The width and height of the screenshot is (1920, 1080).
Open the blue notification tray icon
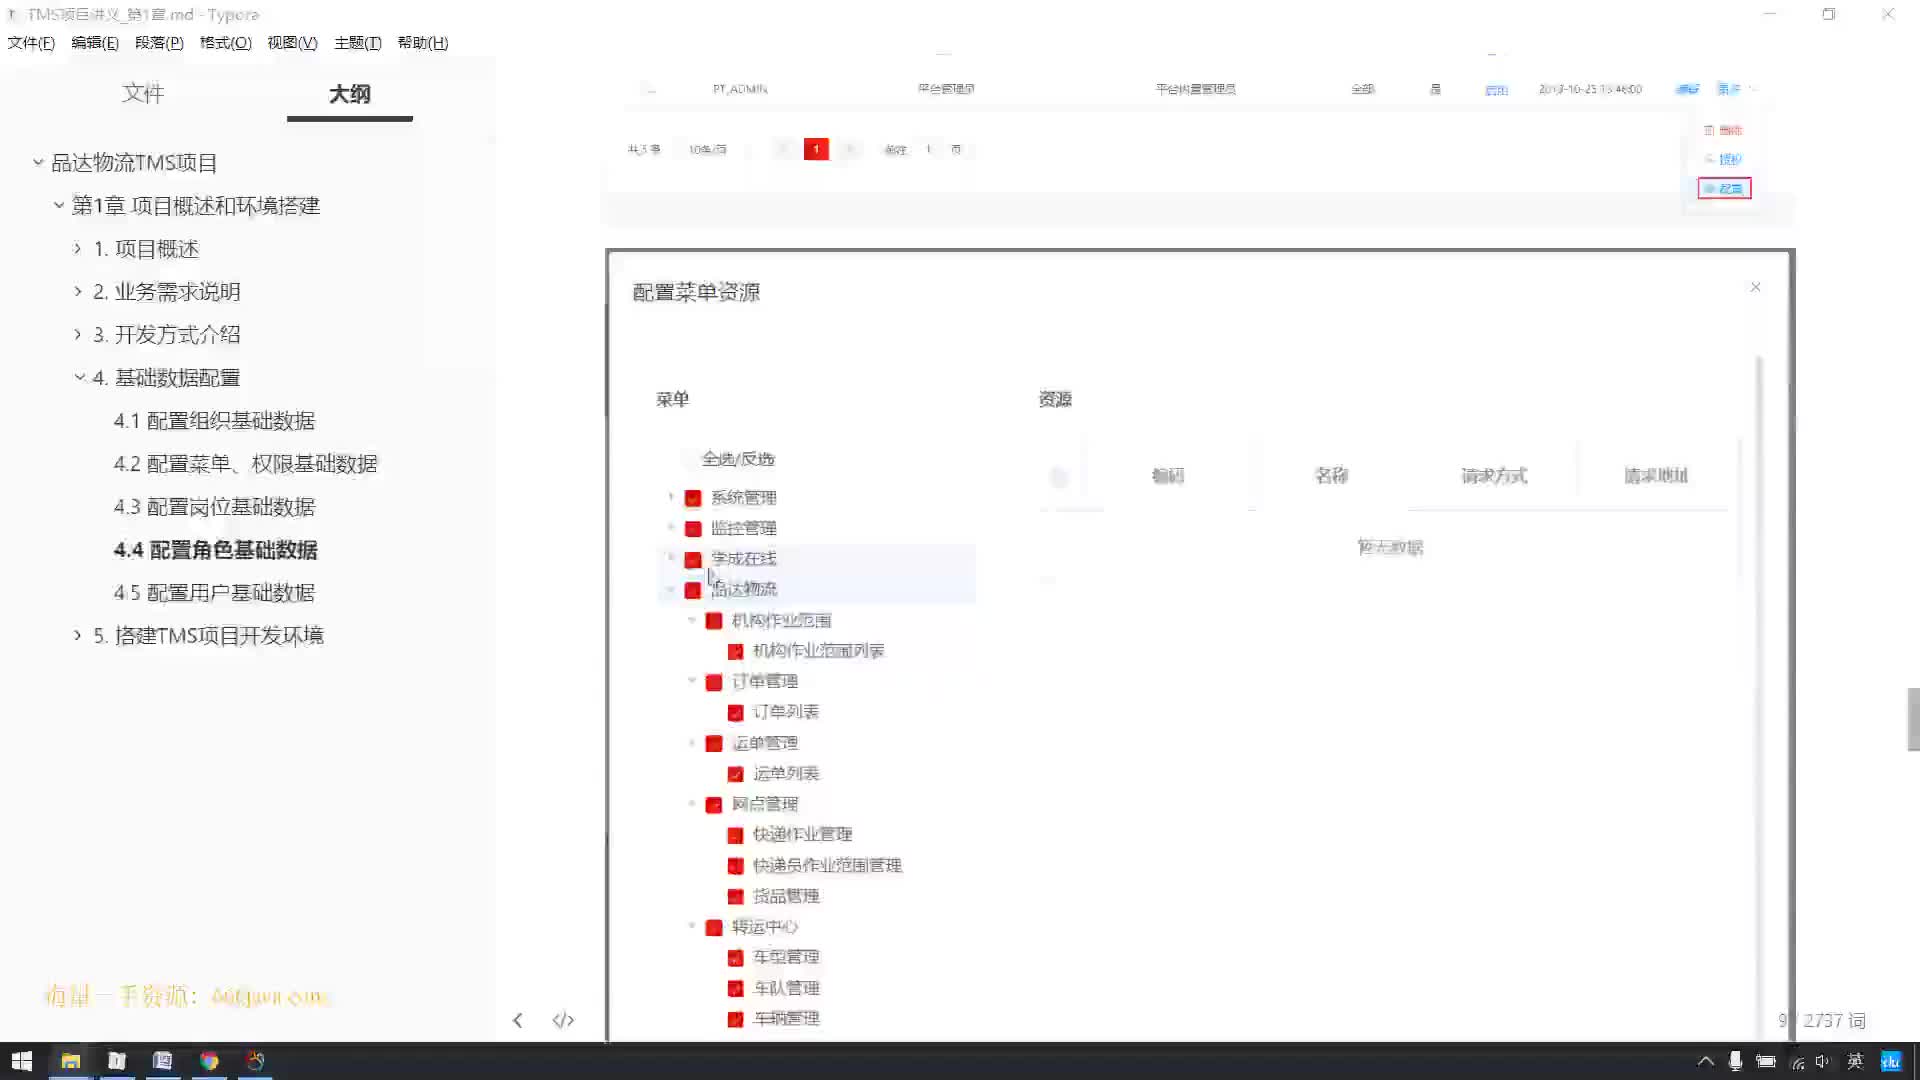tap(1890, 1061)
